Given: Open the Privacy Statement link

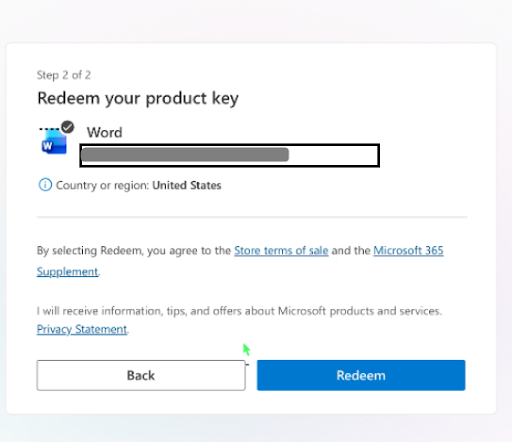Looking at the screenshot, I should coord(82,329).
